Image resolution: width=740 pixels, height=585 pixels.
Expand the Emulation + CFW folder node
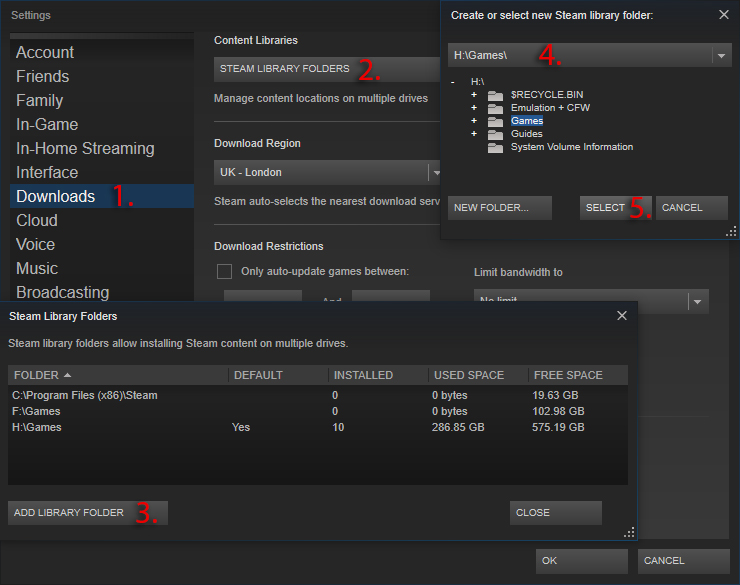(x=474, y=108)
